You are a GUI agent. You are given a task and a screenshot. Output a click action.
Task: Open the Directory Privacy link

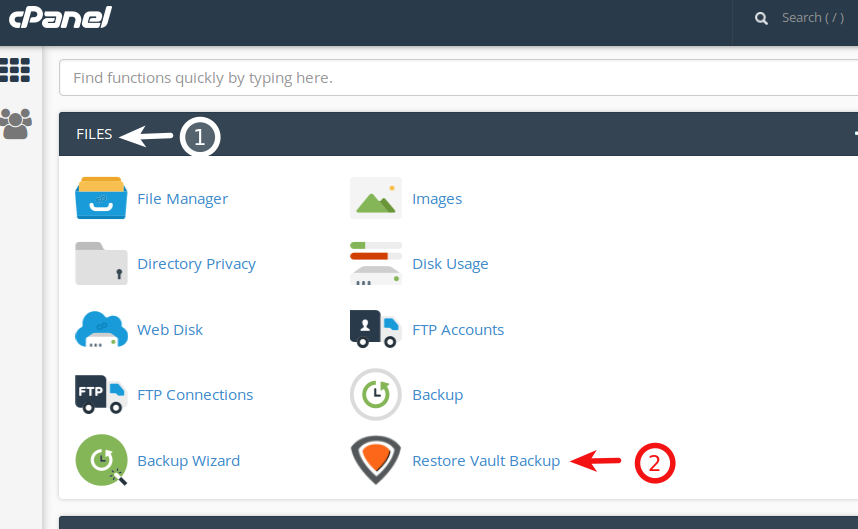point(196,264)
